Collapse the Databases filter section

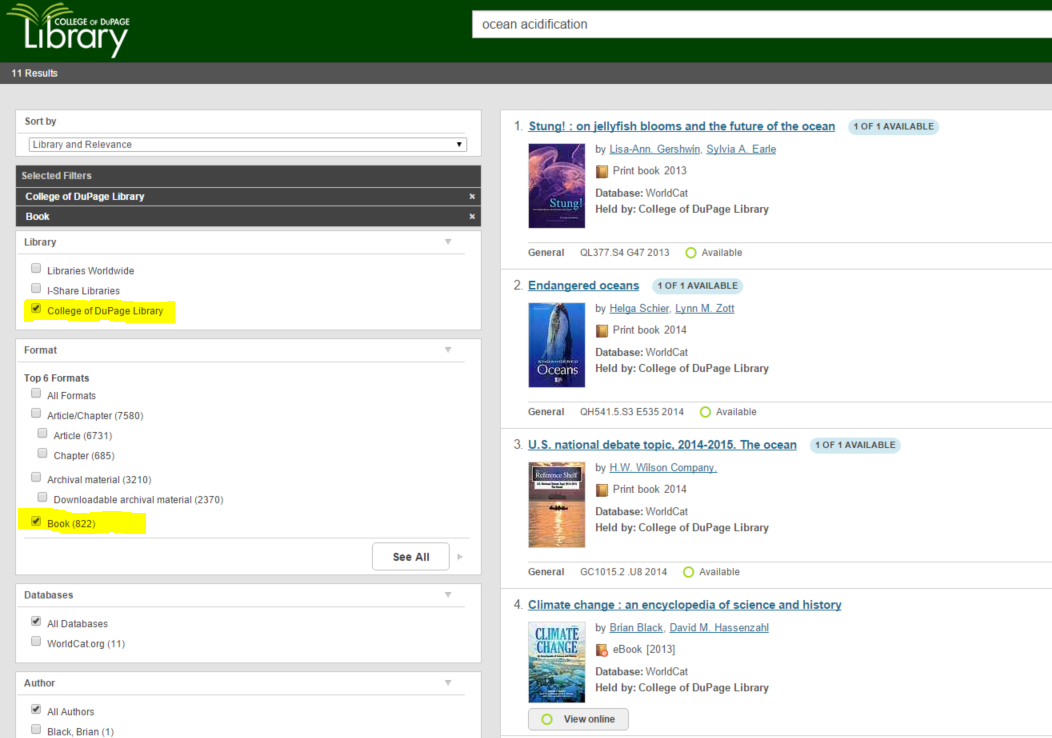click(448, 595)
